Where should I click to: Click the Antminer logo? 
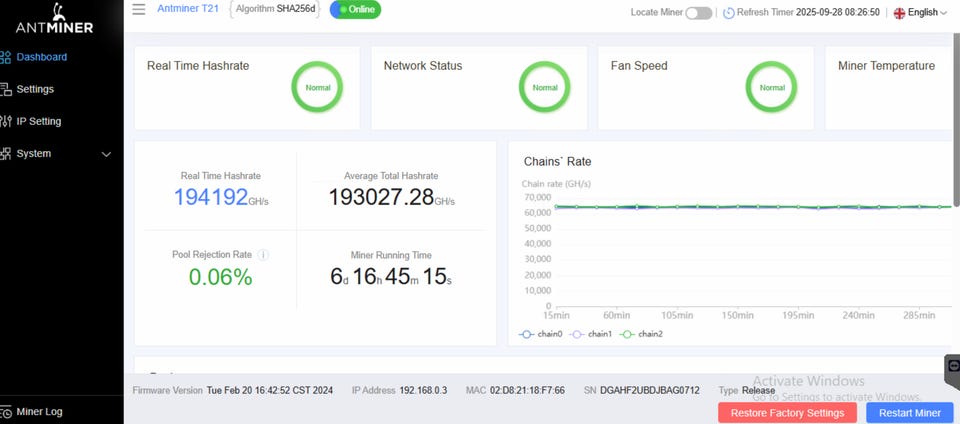coord(54,18)
